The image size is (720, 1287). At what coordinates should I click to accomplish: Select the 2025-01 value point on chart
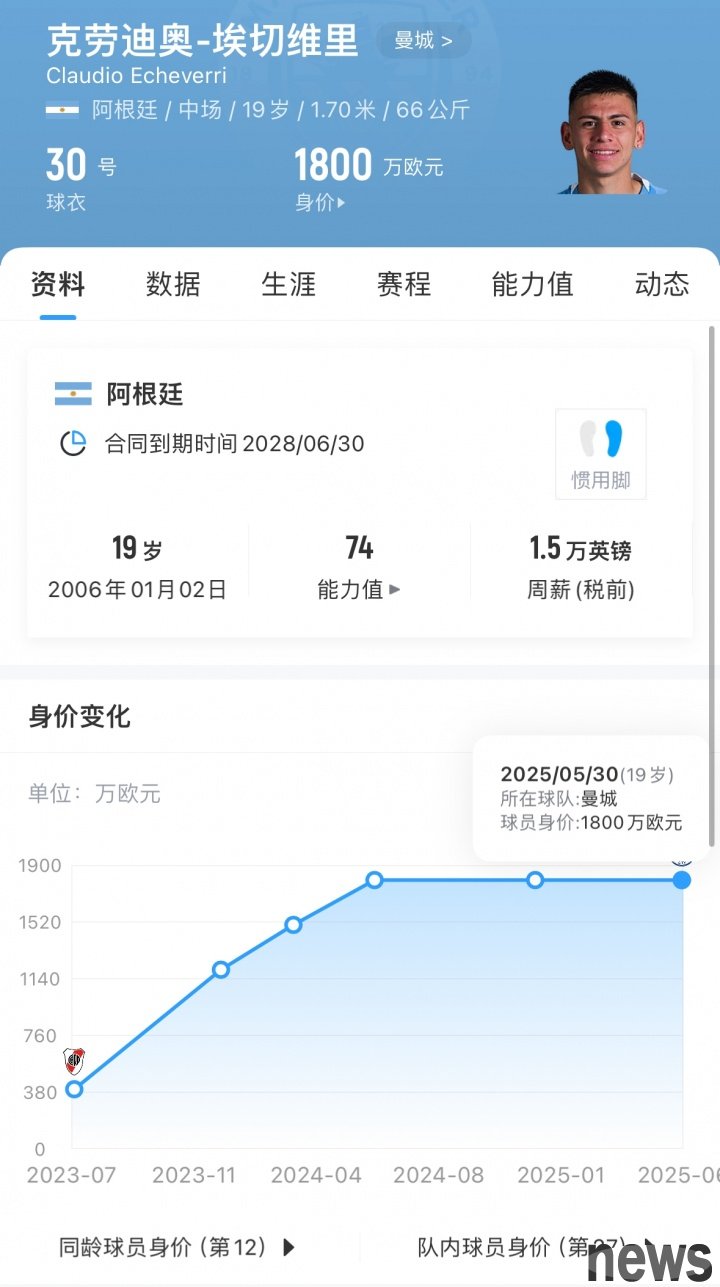tap(535, 880)
